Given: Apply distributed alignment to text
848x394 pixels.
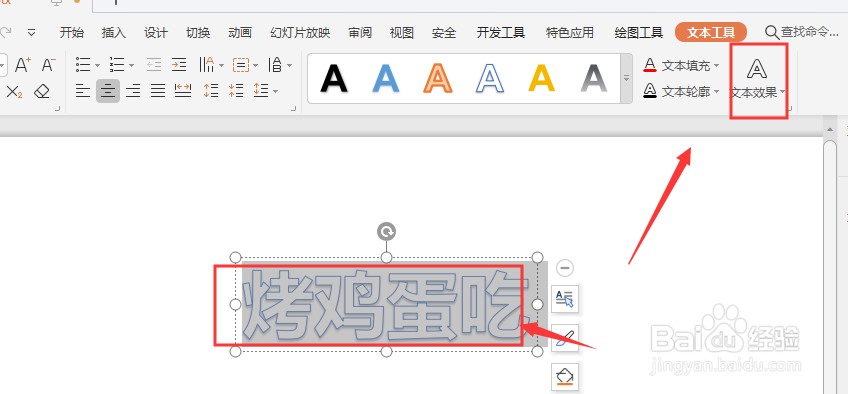Looking at the screenshot, I should (x=183, y=91).
